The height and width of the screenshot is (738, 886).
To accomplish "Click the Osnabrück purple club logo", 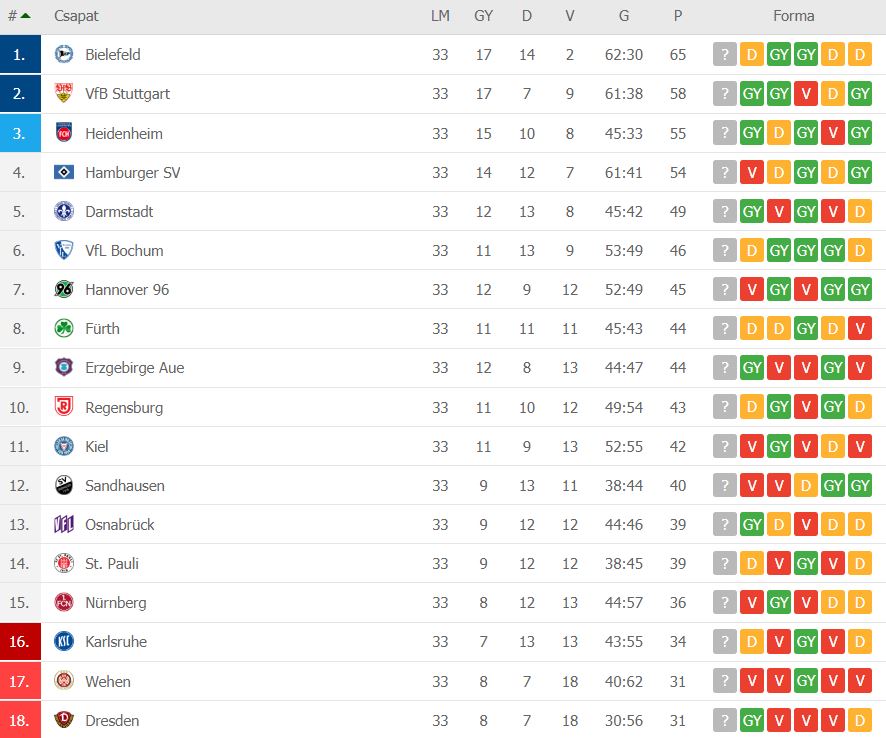I will (64, 525).
